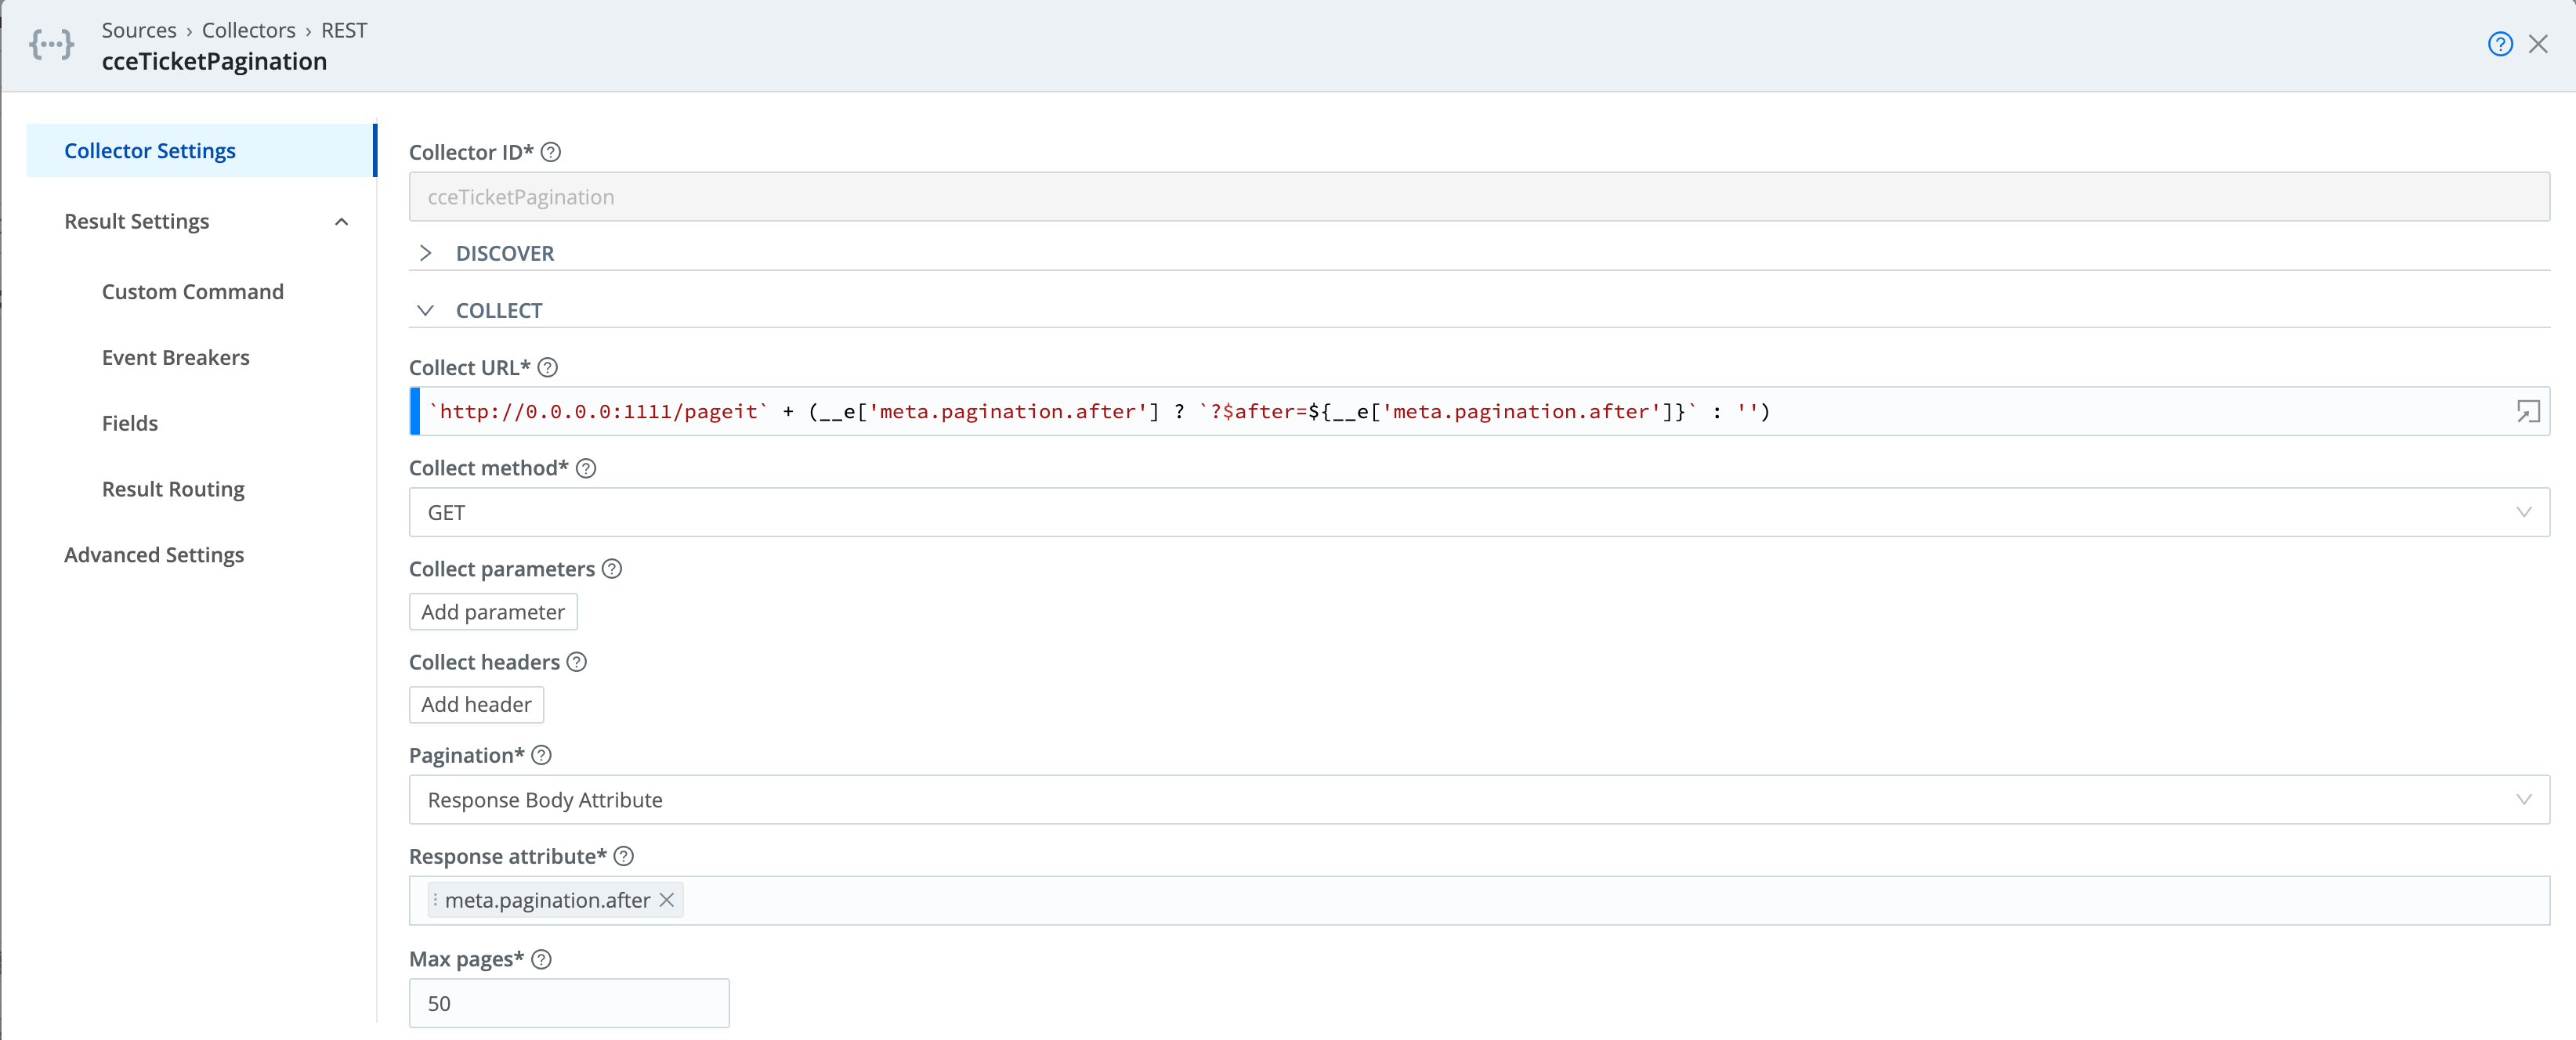Image resolution: width=2576 pixels, height=1040 pixels.
Task: Click the Response attribute help icon
Action: tap(624, 857)
